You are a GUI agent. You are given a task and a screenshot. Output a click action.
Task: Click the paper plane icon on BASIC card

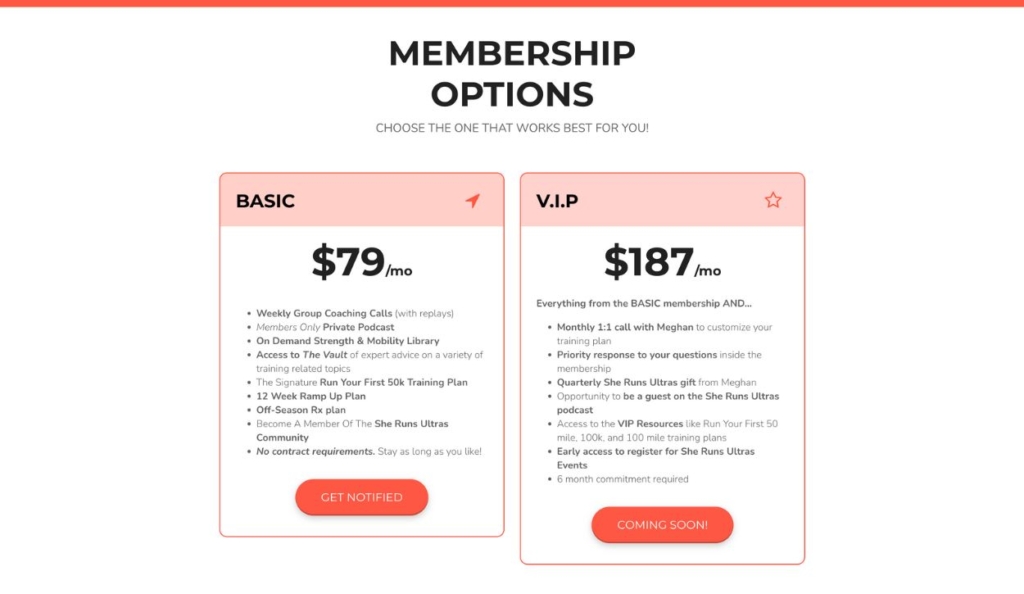click(473, 200)
